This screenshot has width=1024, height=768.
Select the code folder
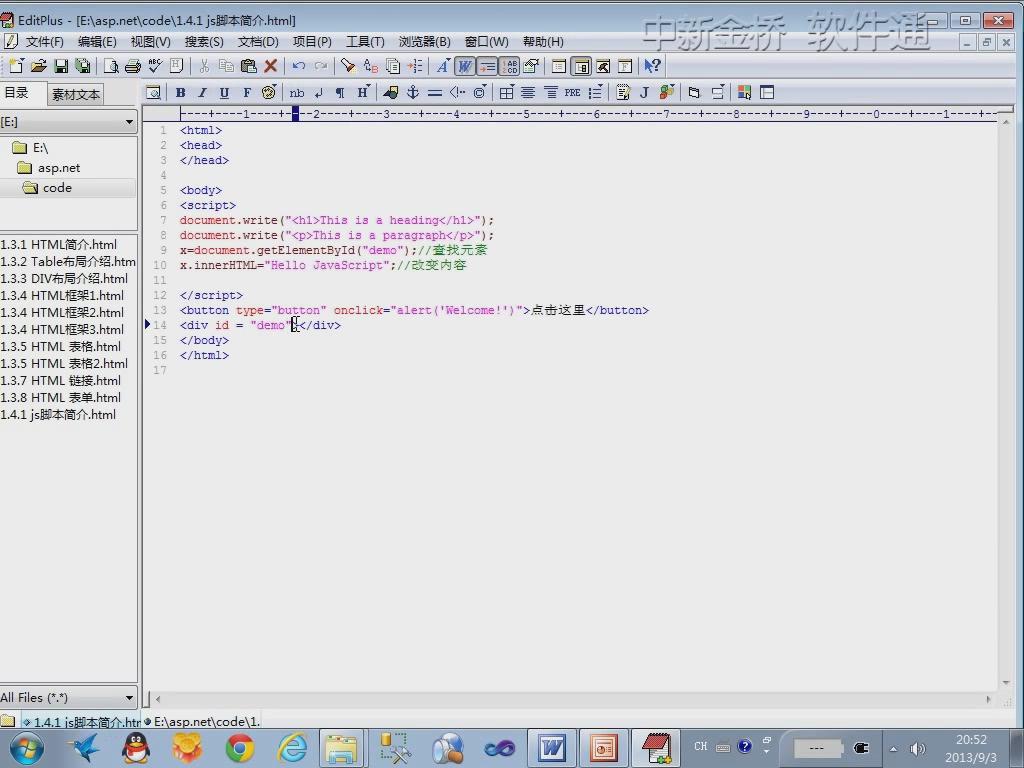(x=57, y=188)
